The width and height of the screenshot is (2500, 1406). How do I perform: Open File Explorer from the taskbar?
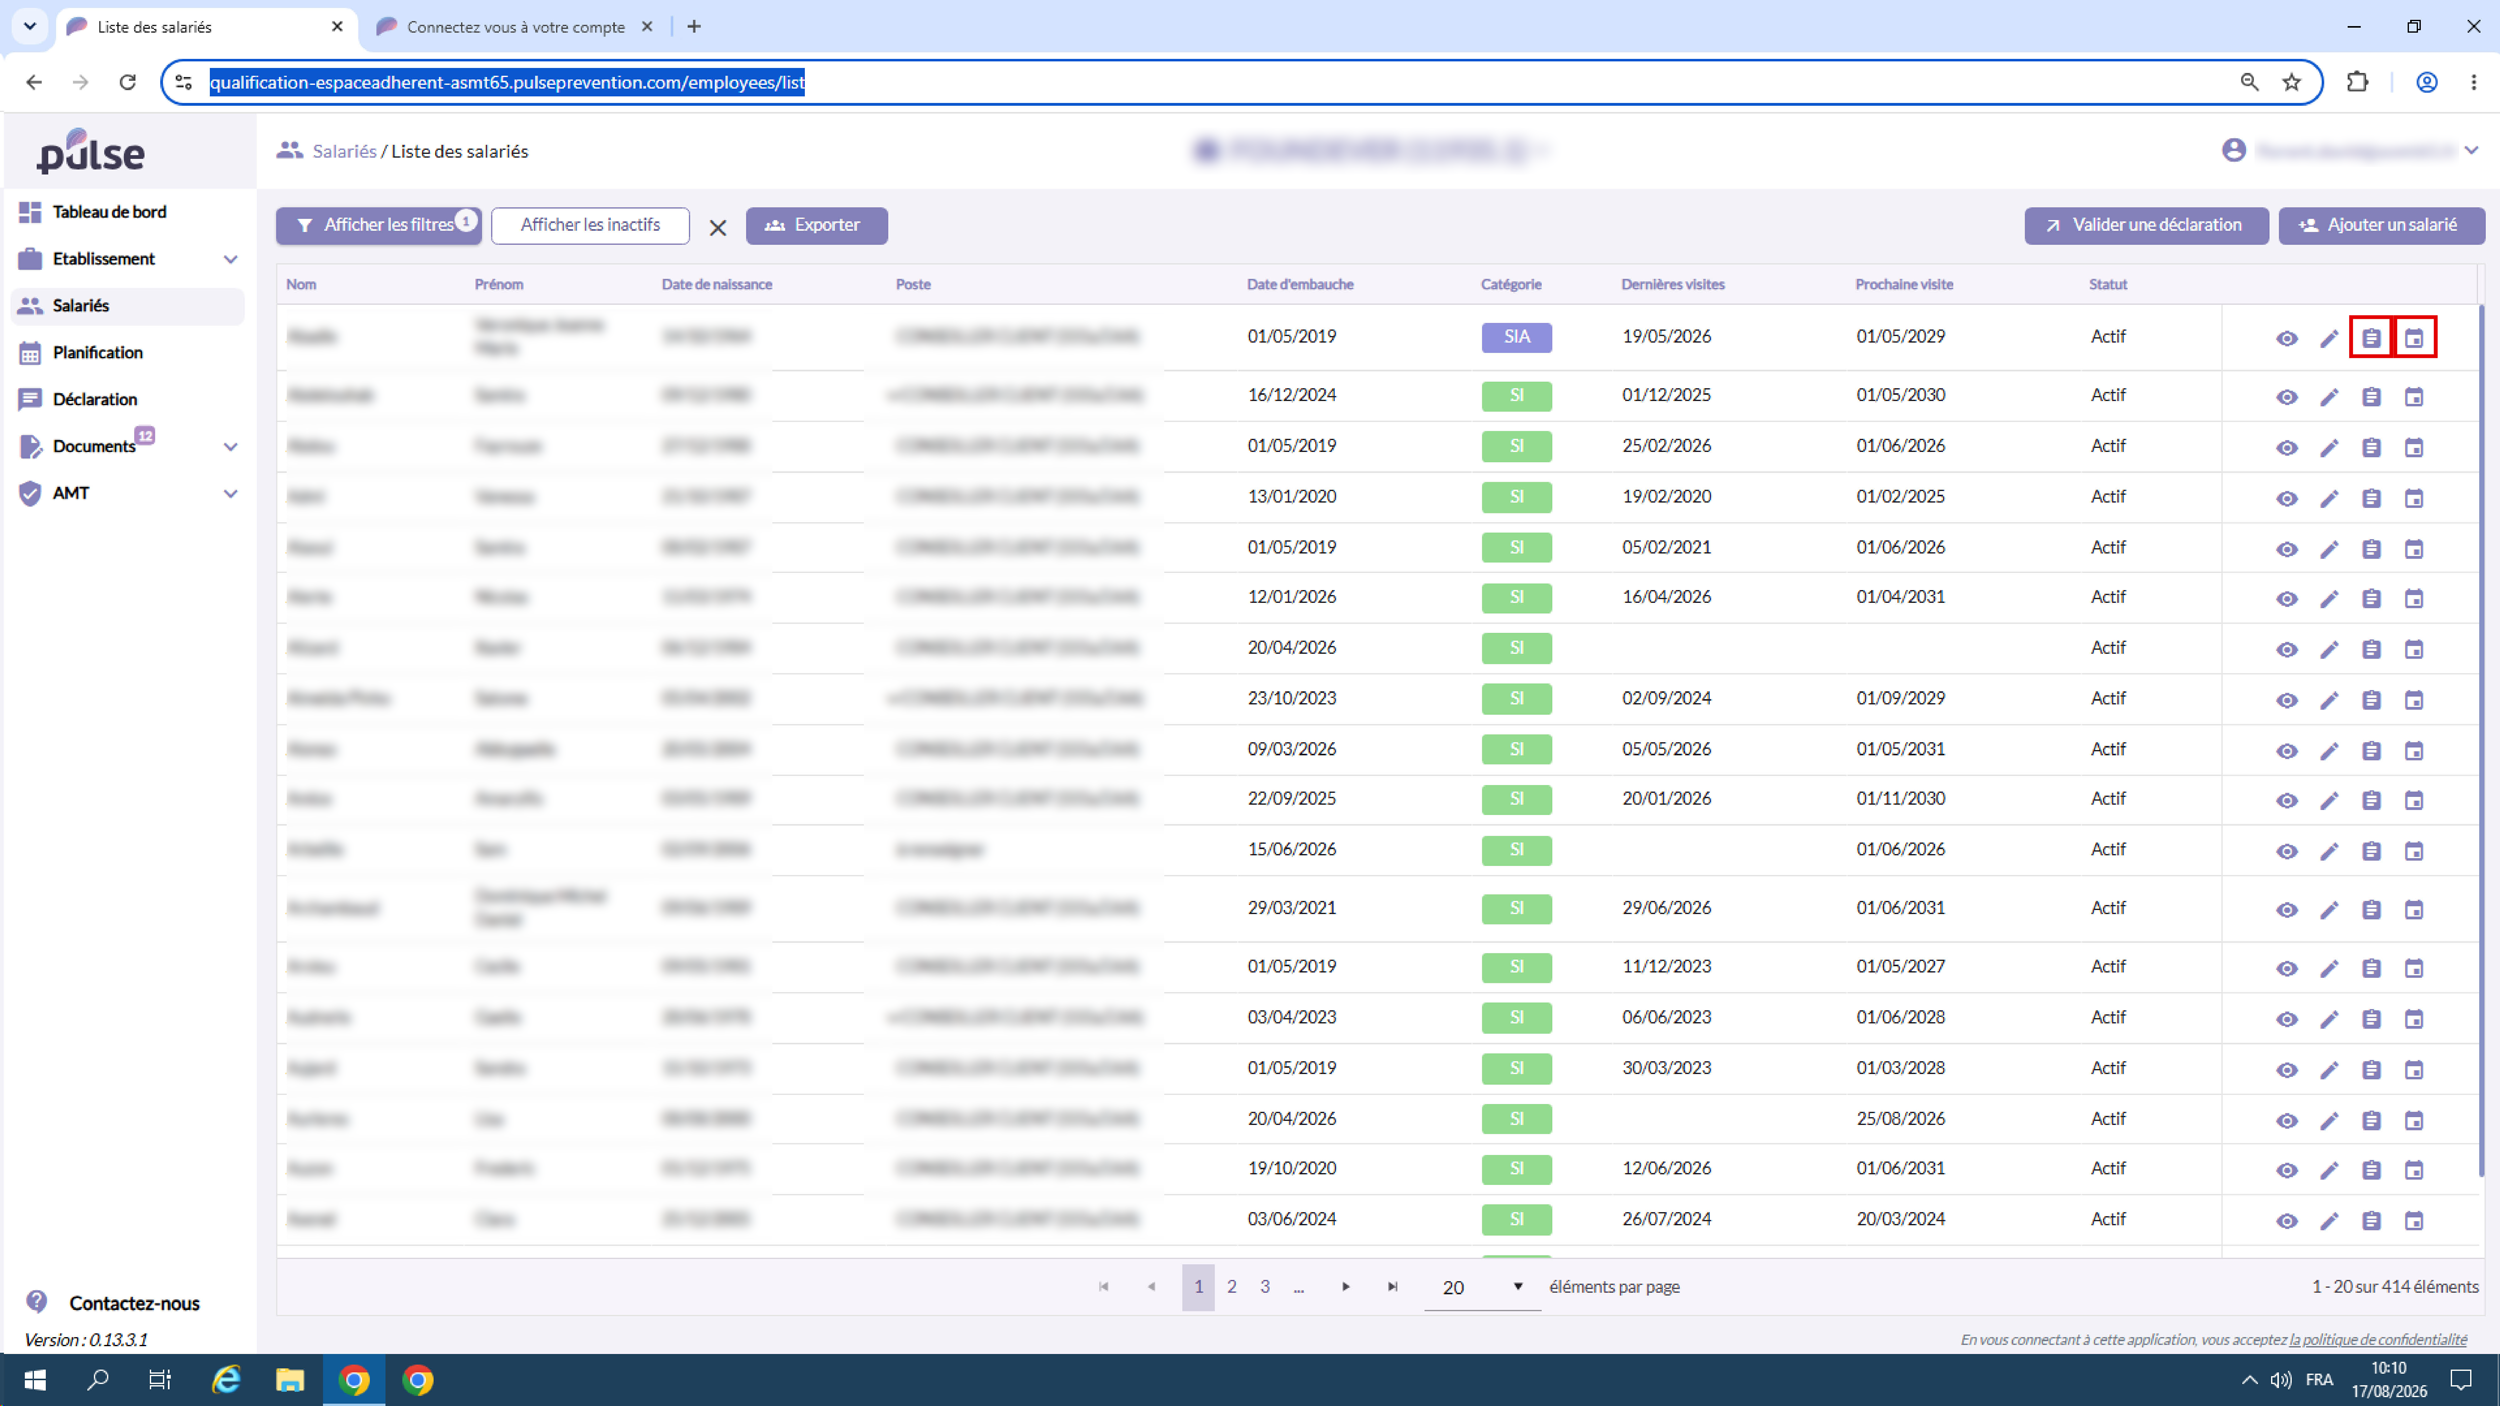click(x=290, y=1380)
